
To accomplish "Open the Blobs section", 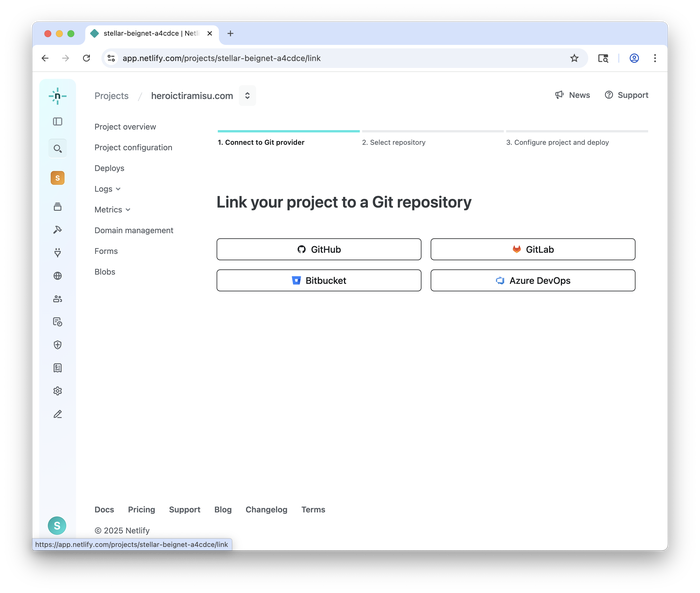I will tap(105, 271).
